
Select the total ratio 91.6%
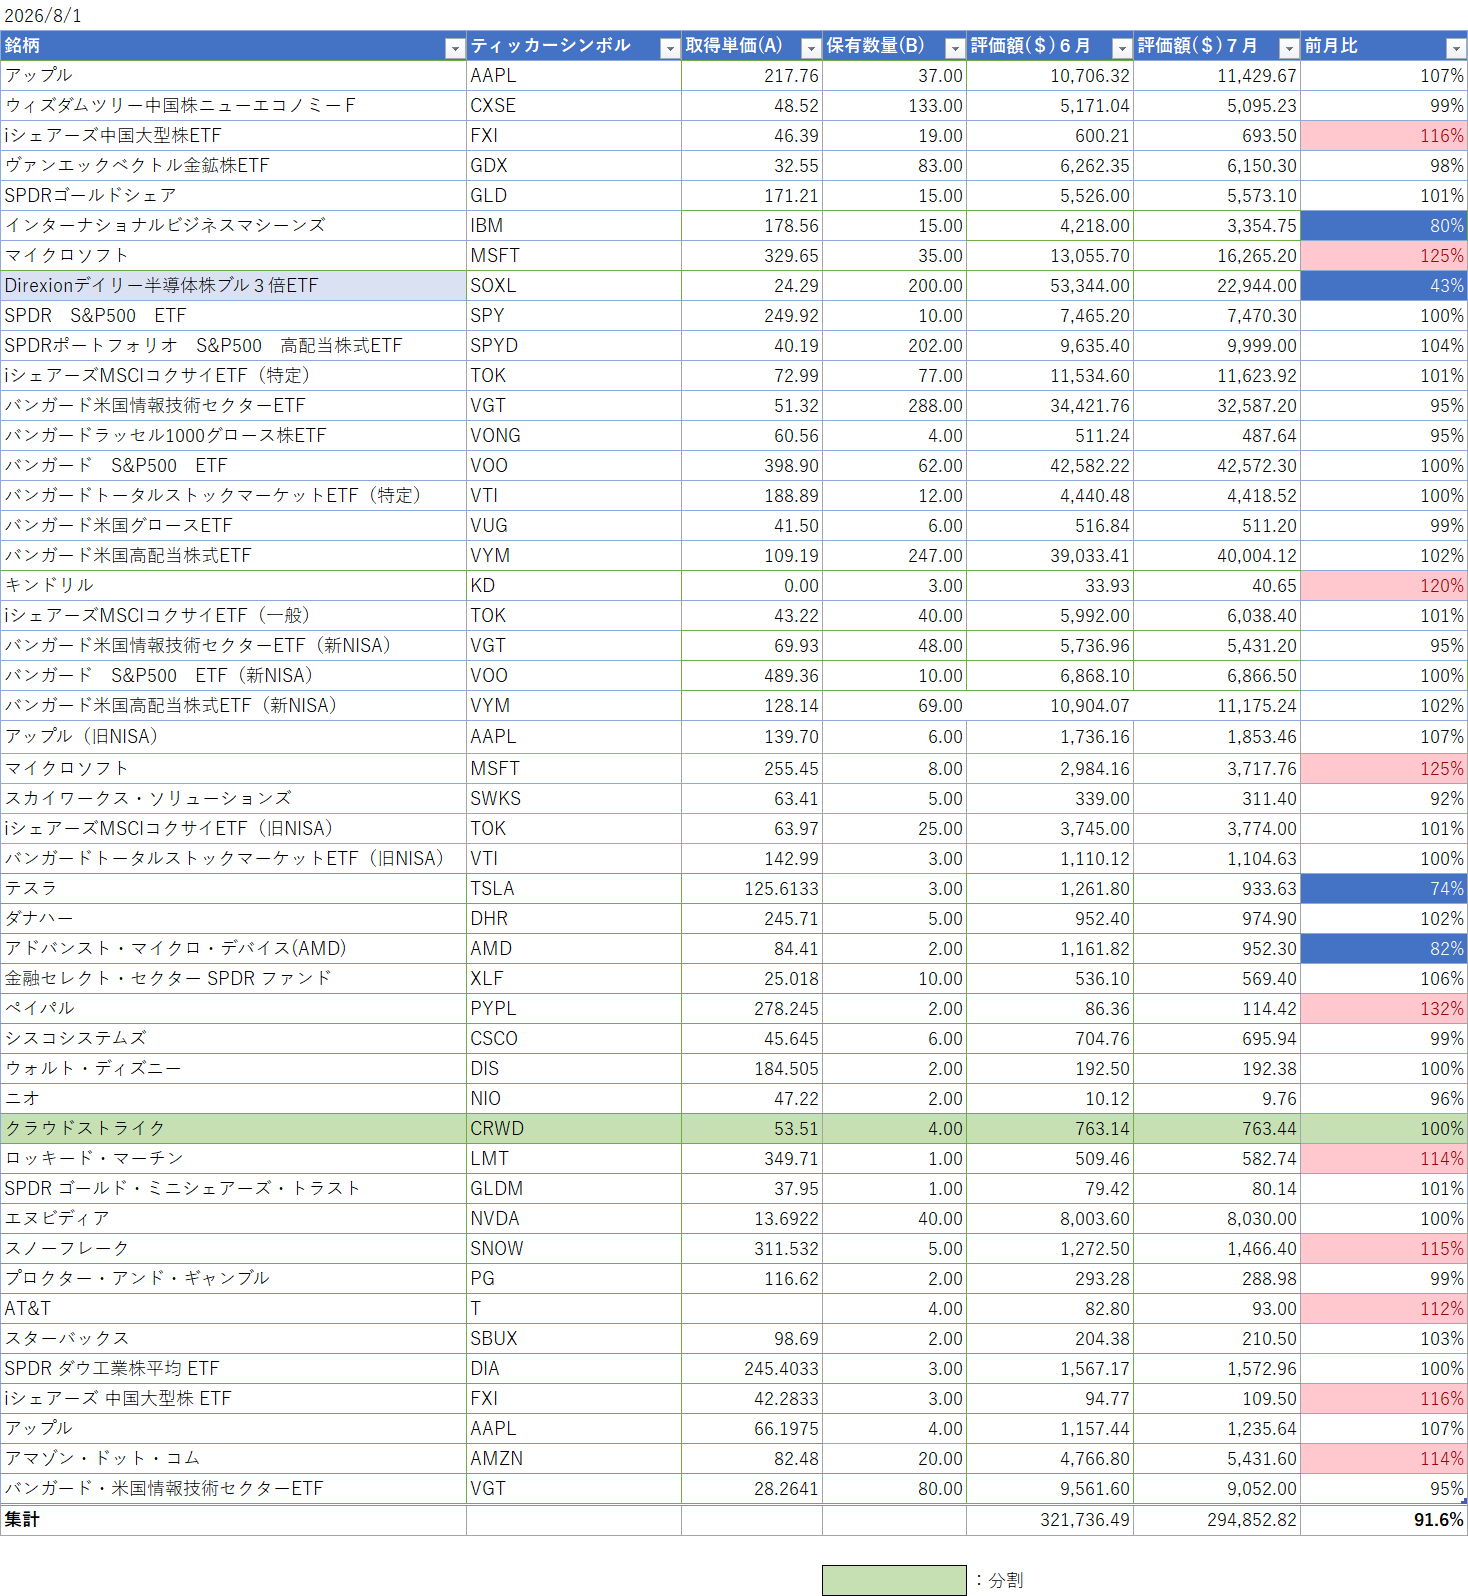coord(1384,1520)
